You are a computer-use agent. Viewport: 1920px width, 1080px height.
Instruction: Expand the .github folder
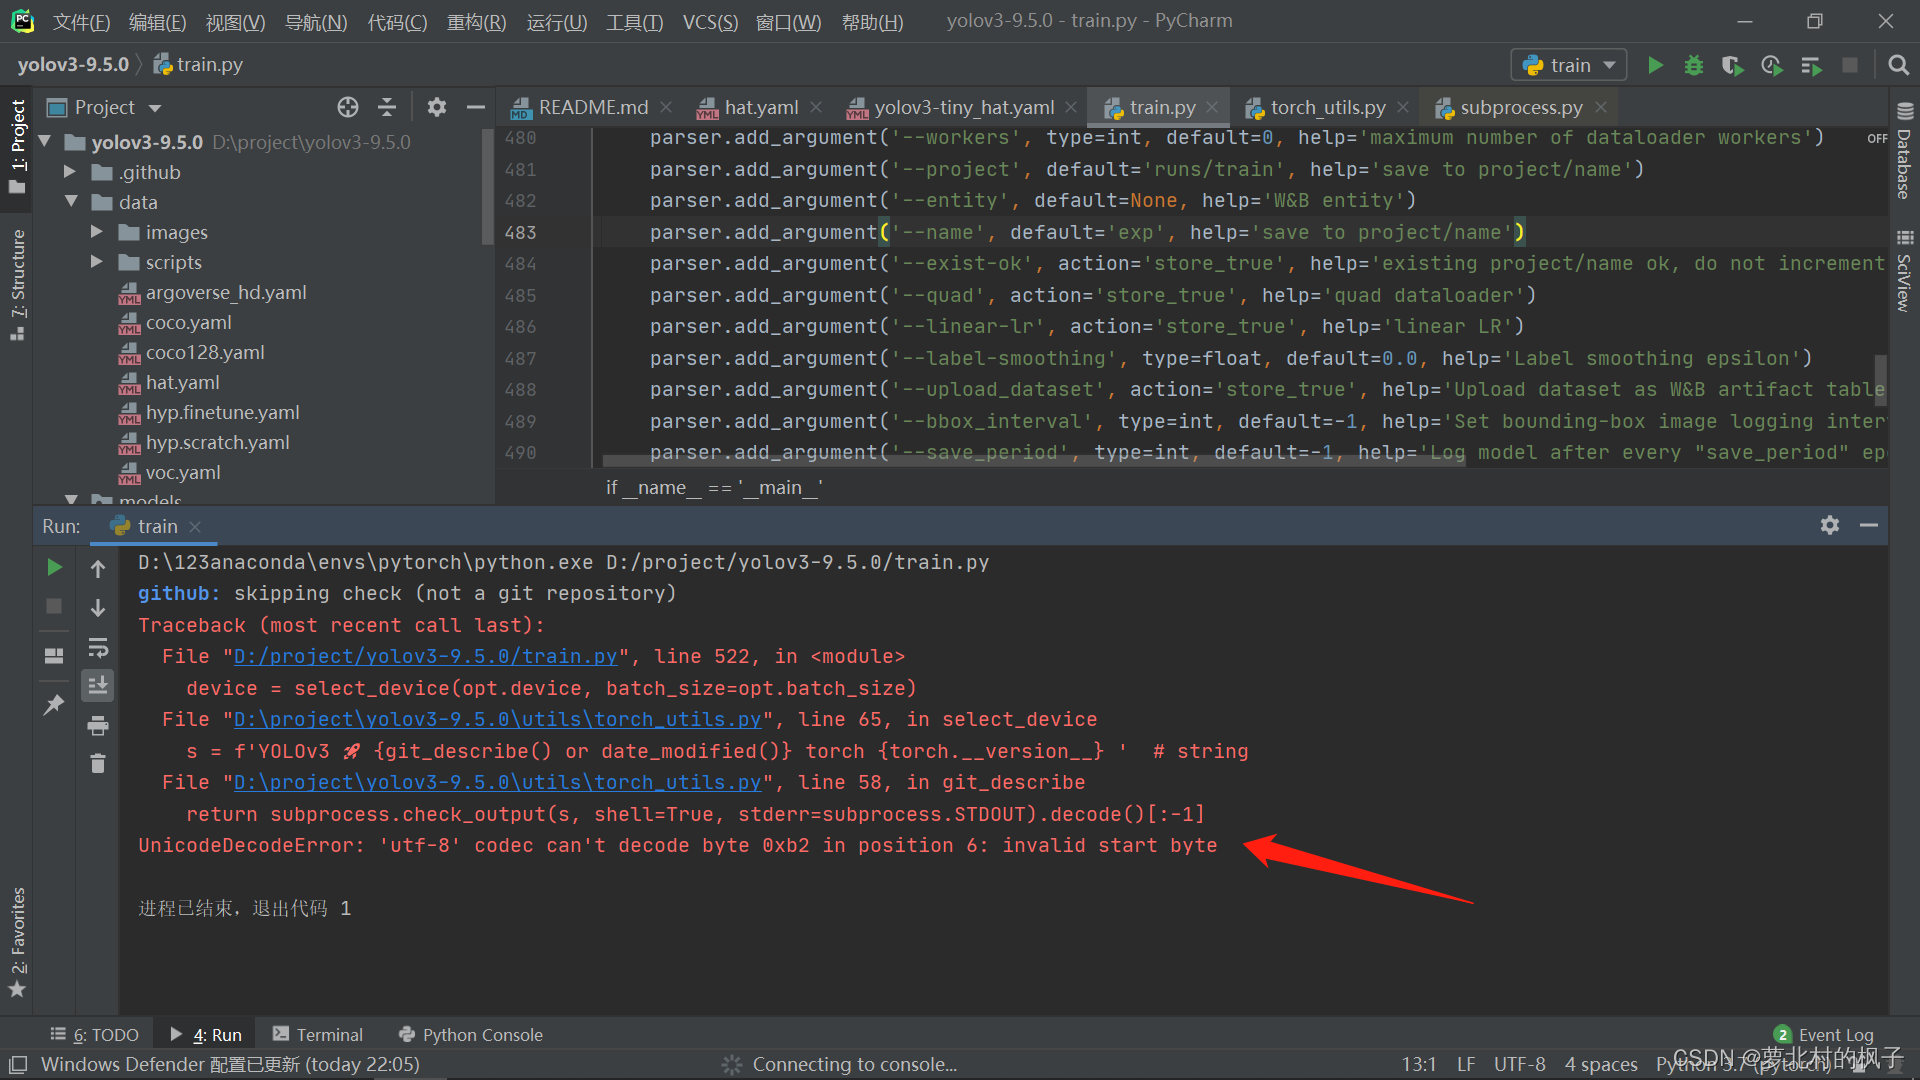pos(70,172)
